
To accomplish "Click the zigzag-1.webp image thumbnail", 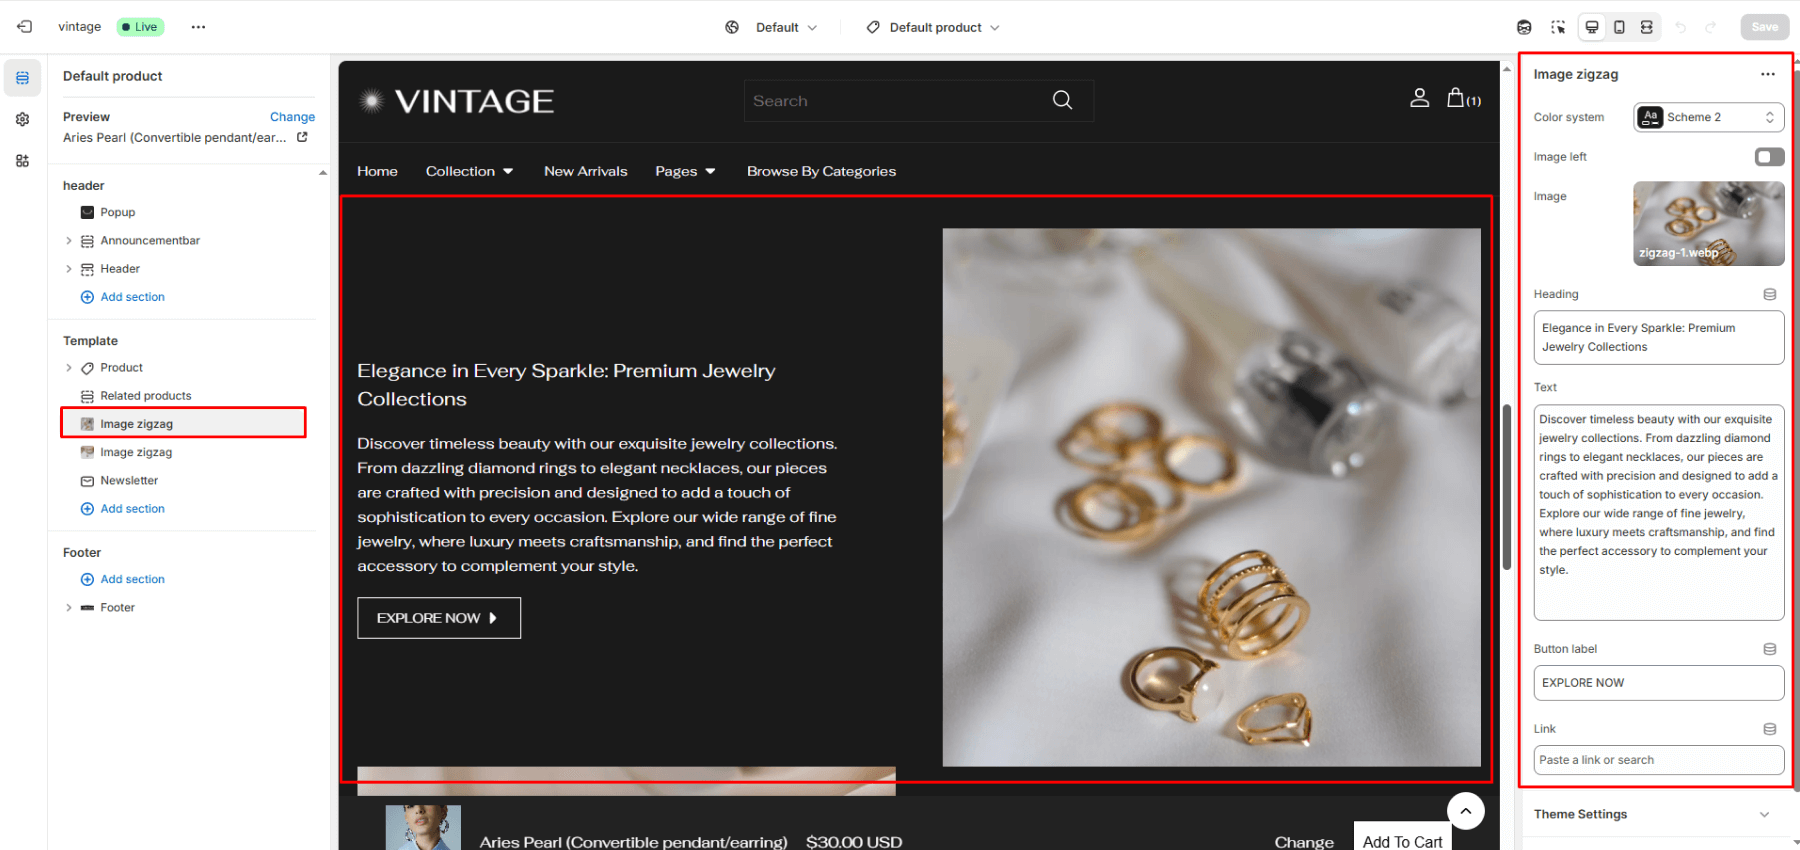I will point(1708,223).
